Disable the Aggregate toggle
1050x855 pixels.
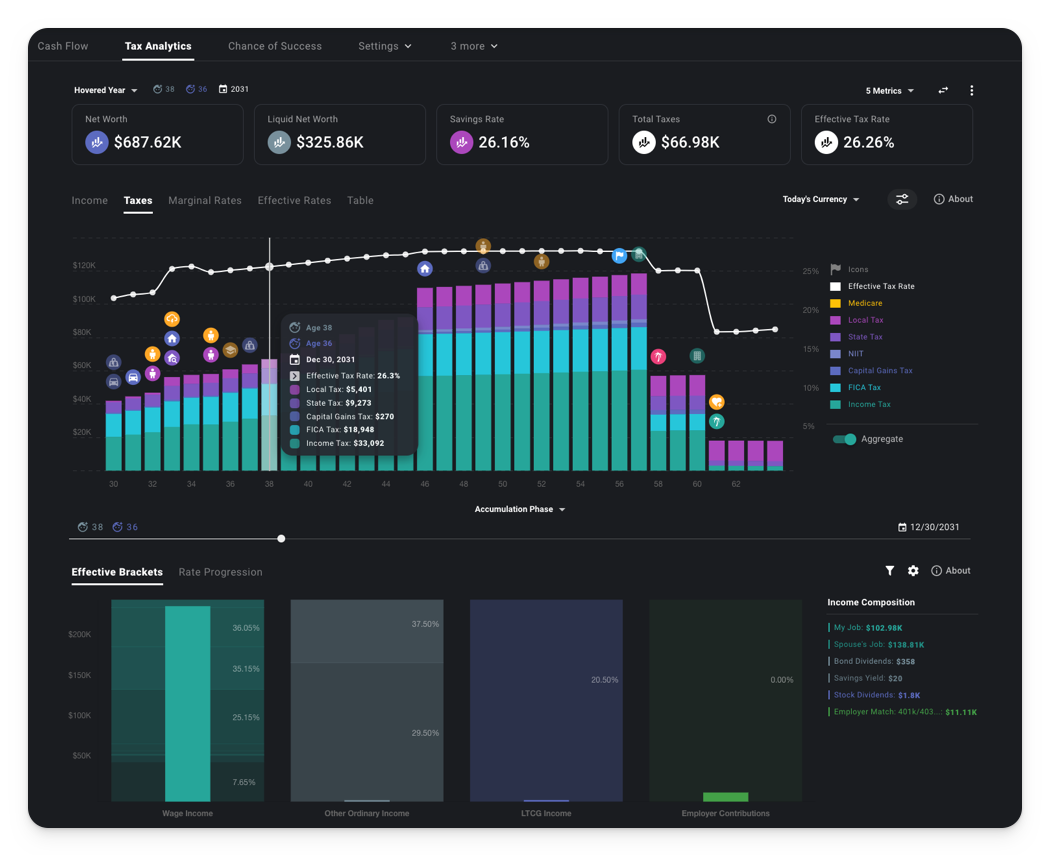(x=843, y=439)
